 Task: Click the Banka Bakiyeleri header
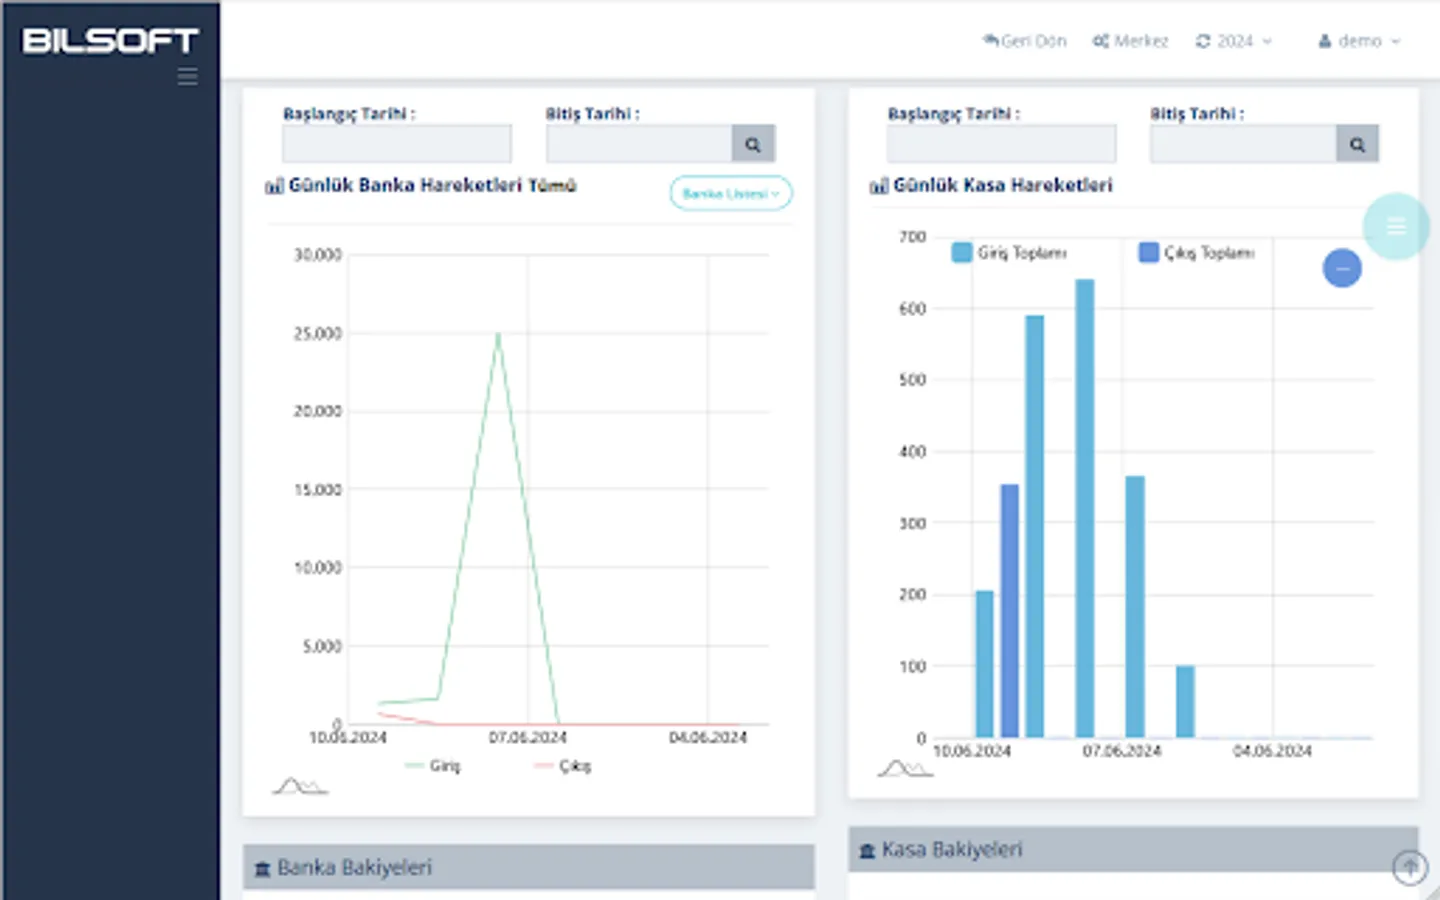pos(528,867)
